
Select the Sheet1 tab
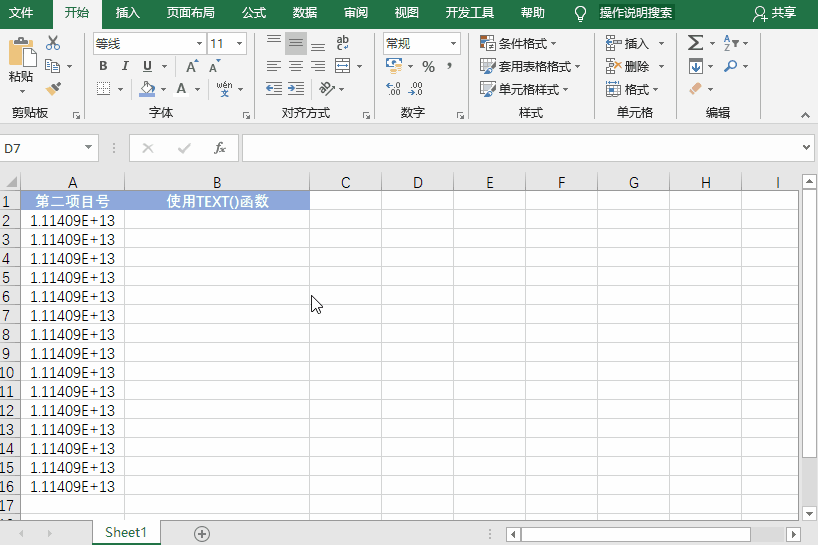point(126,532)
